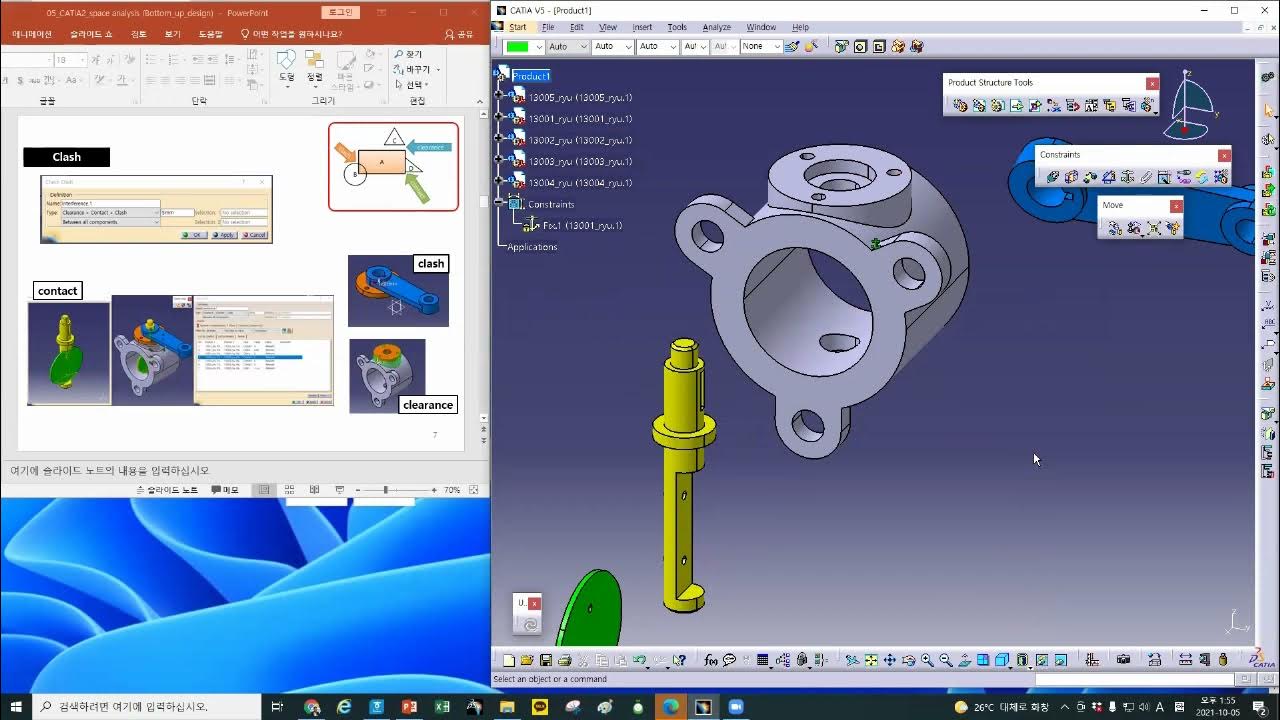Image resolution: width=1280 pixels, height=720 pixels.
Task: Click the Open file icon in CATIA
Action: pyautogui.click(x=527, y=660)
